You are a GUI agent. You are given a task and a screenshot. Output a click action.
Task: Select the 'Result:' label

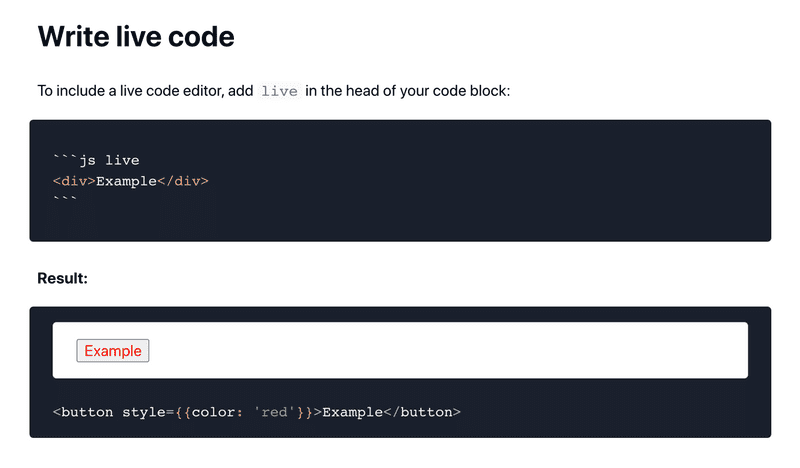tap(62, 278)
